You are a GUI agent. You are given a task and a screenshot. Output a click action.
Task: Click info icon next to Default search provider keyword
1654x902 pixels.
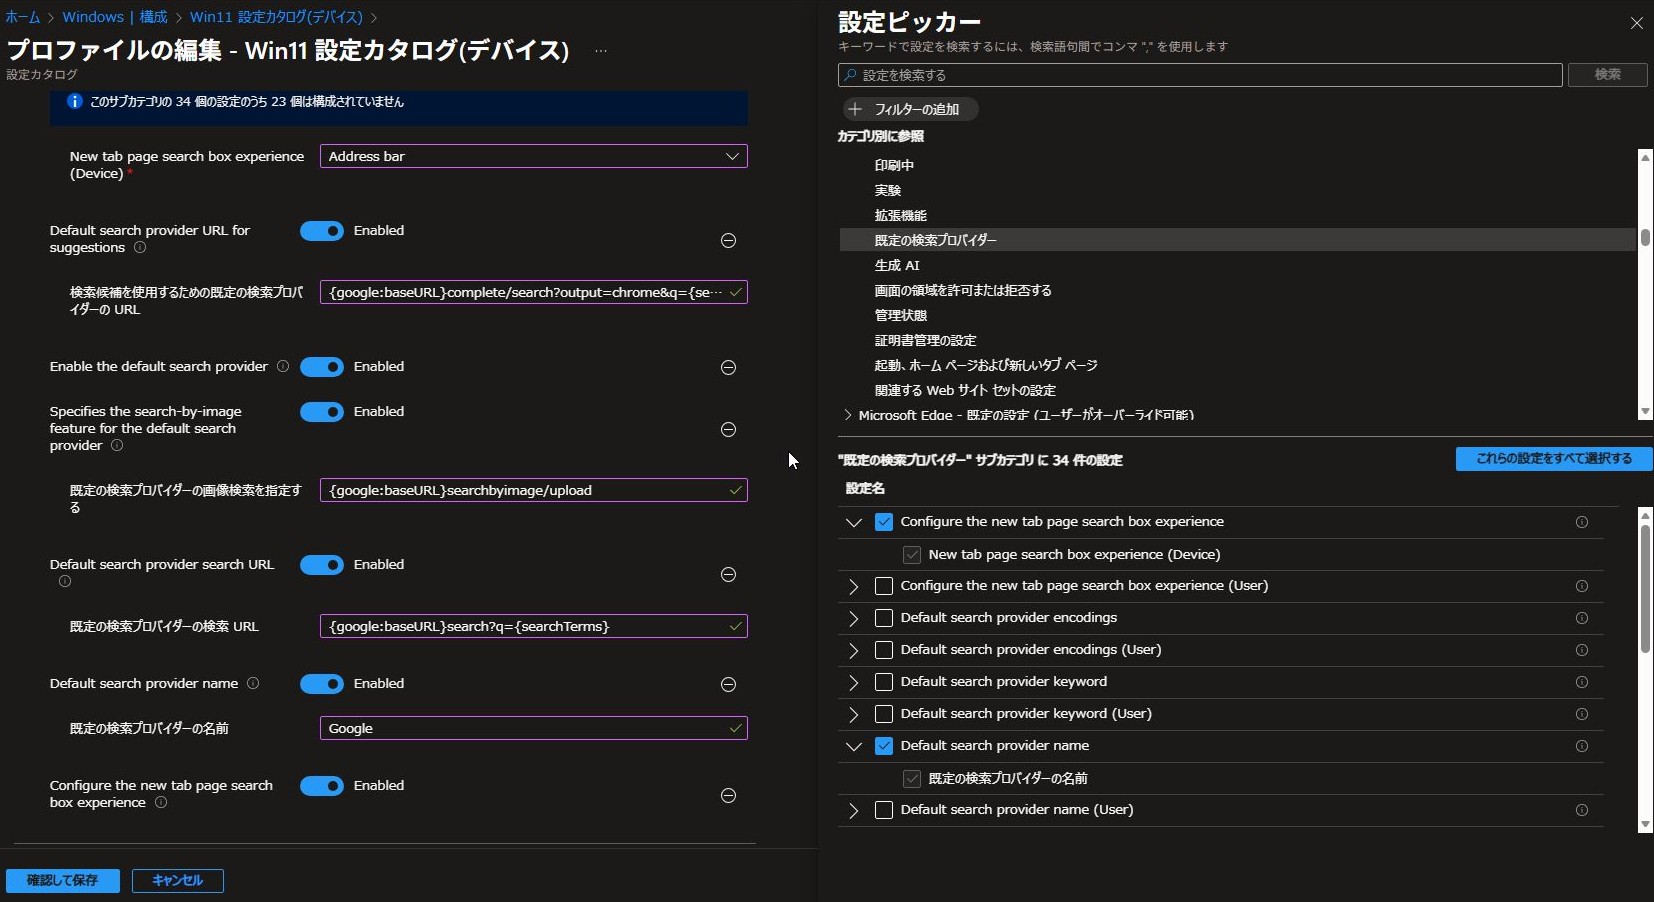[x=1581, y=682]
